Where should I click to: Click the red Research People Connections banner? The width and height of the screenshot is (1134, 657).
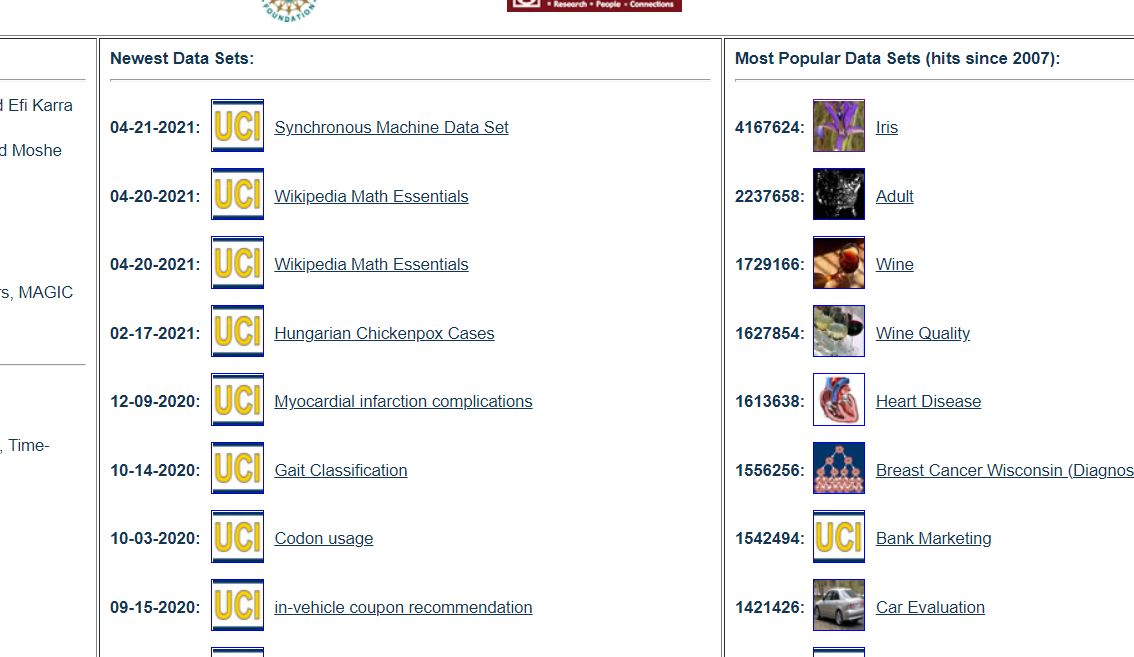(x=594, y=5)
